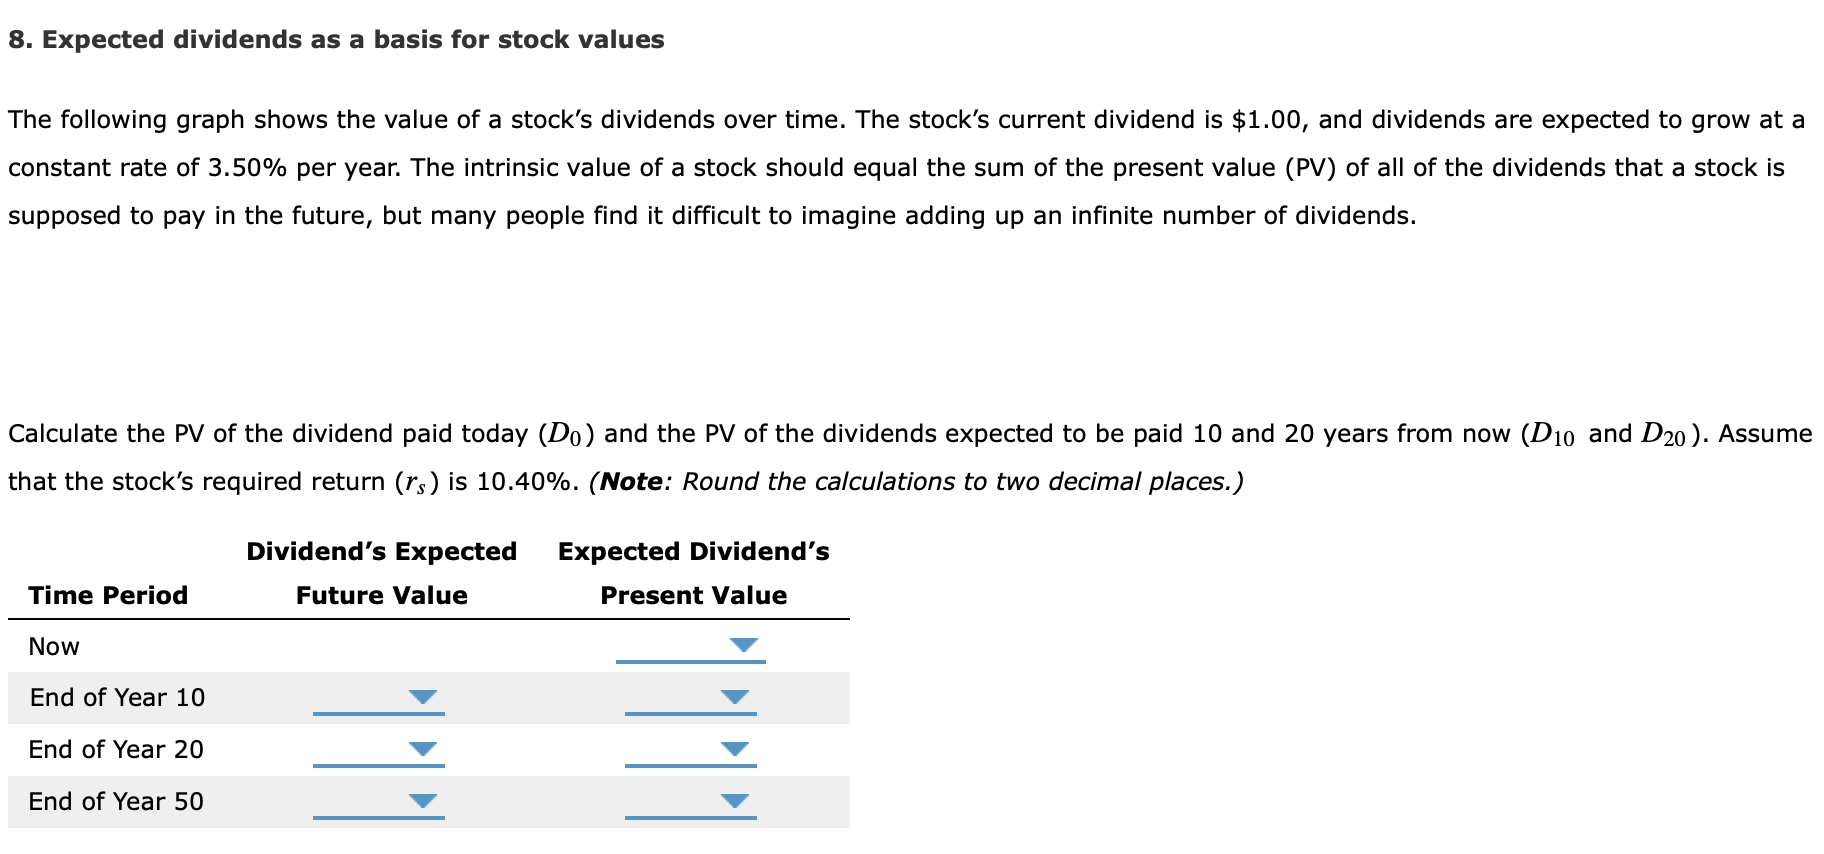This screenshot has width=1824, height=854.
Task: Select the End of Year 10 row label
Action: pyautogui.click(x=117, y=698)
